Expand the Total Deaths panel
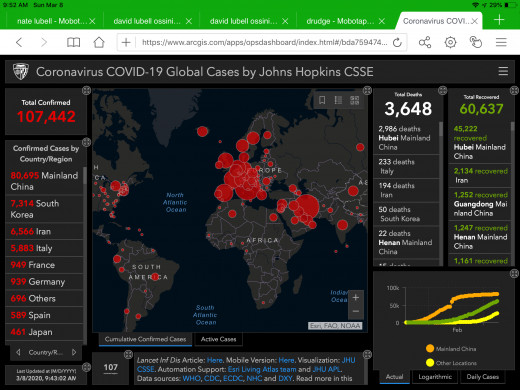Viewport: 520px width, 390px height. click(442, 90)
